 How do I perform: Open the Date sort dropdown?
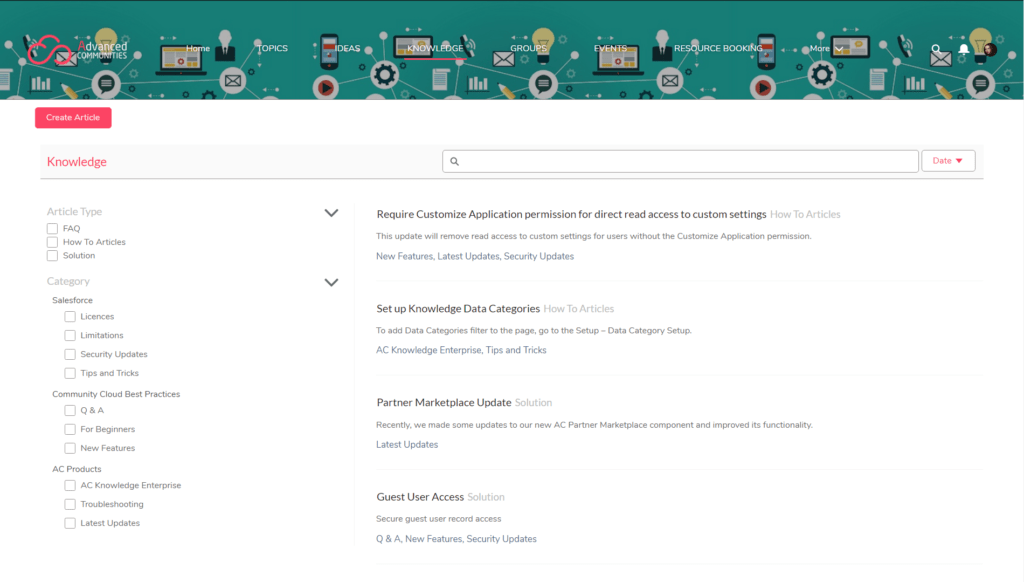[948, 161]
